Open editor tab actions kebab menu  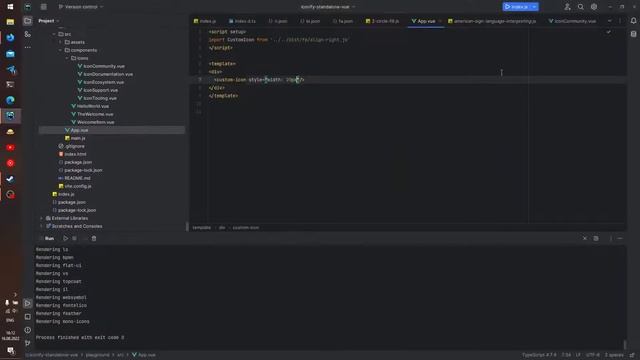620,21
